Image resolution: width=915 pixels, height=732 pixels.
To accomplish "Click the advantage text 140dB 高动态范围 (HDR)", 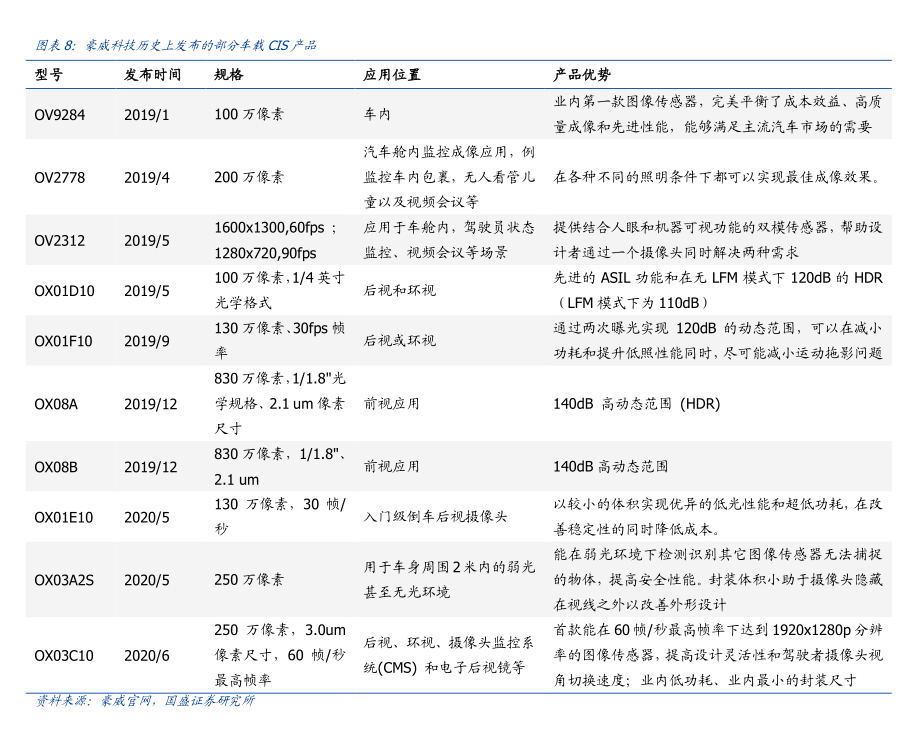I will pos(637,404).
